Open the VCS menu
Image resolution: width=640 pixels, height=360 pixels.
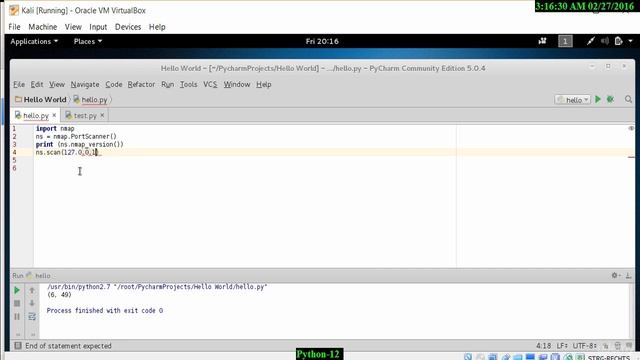click(x=210, y=84)
